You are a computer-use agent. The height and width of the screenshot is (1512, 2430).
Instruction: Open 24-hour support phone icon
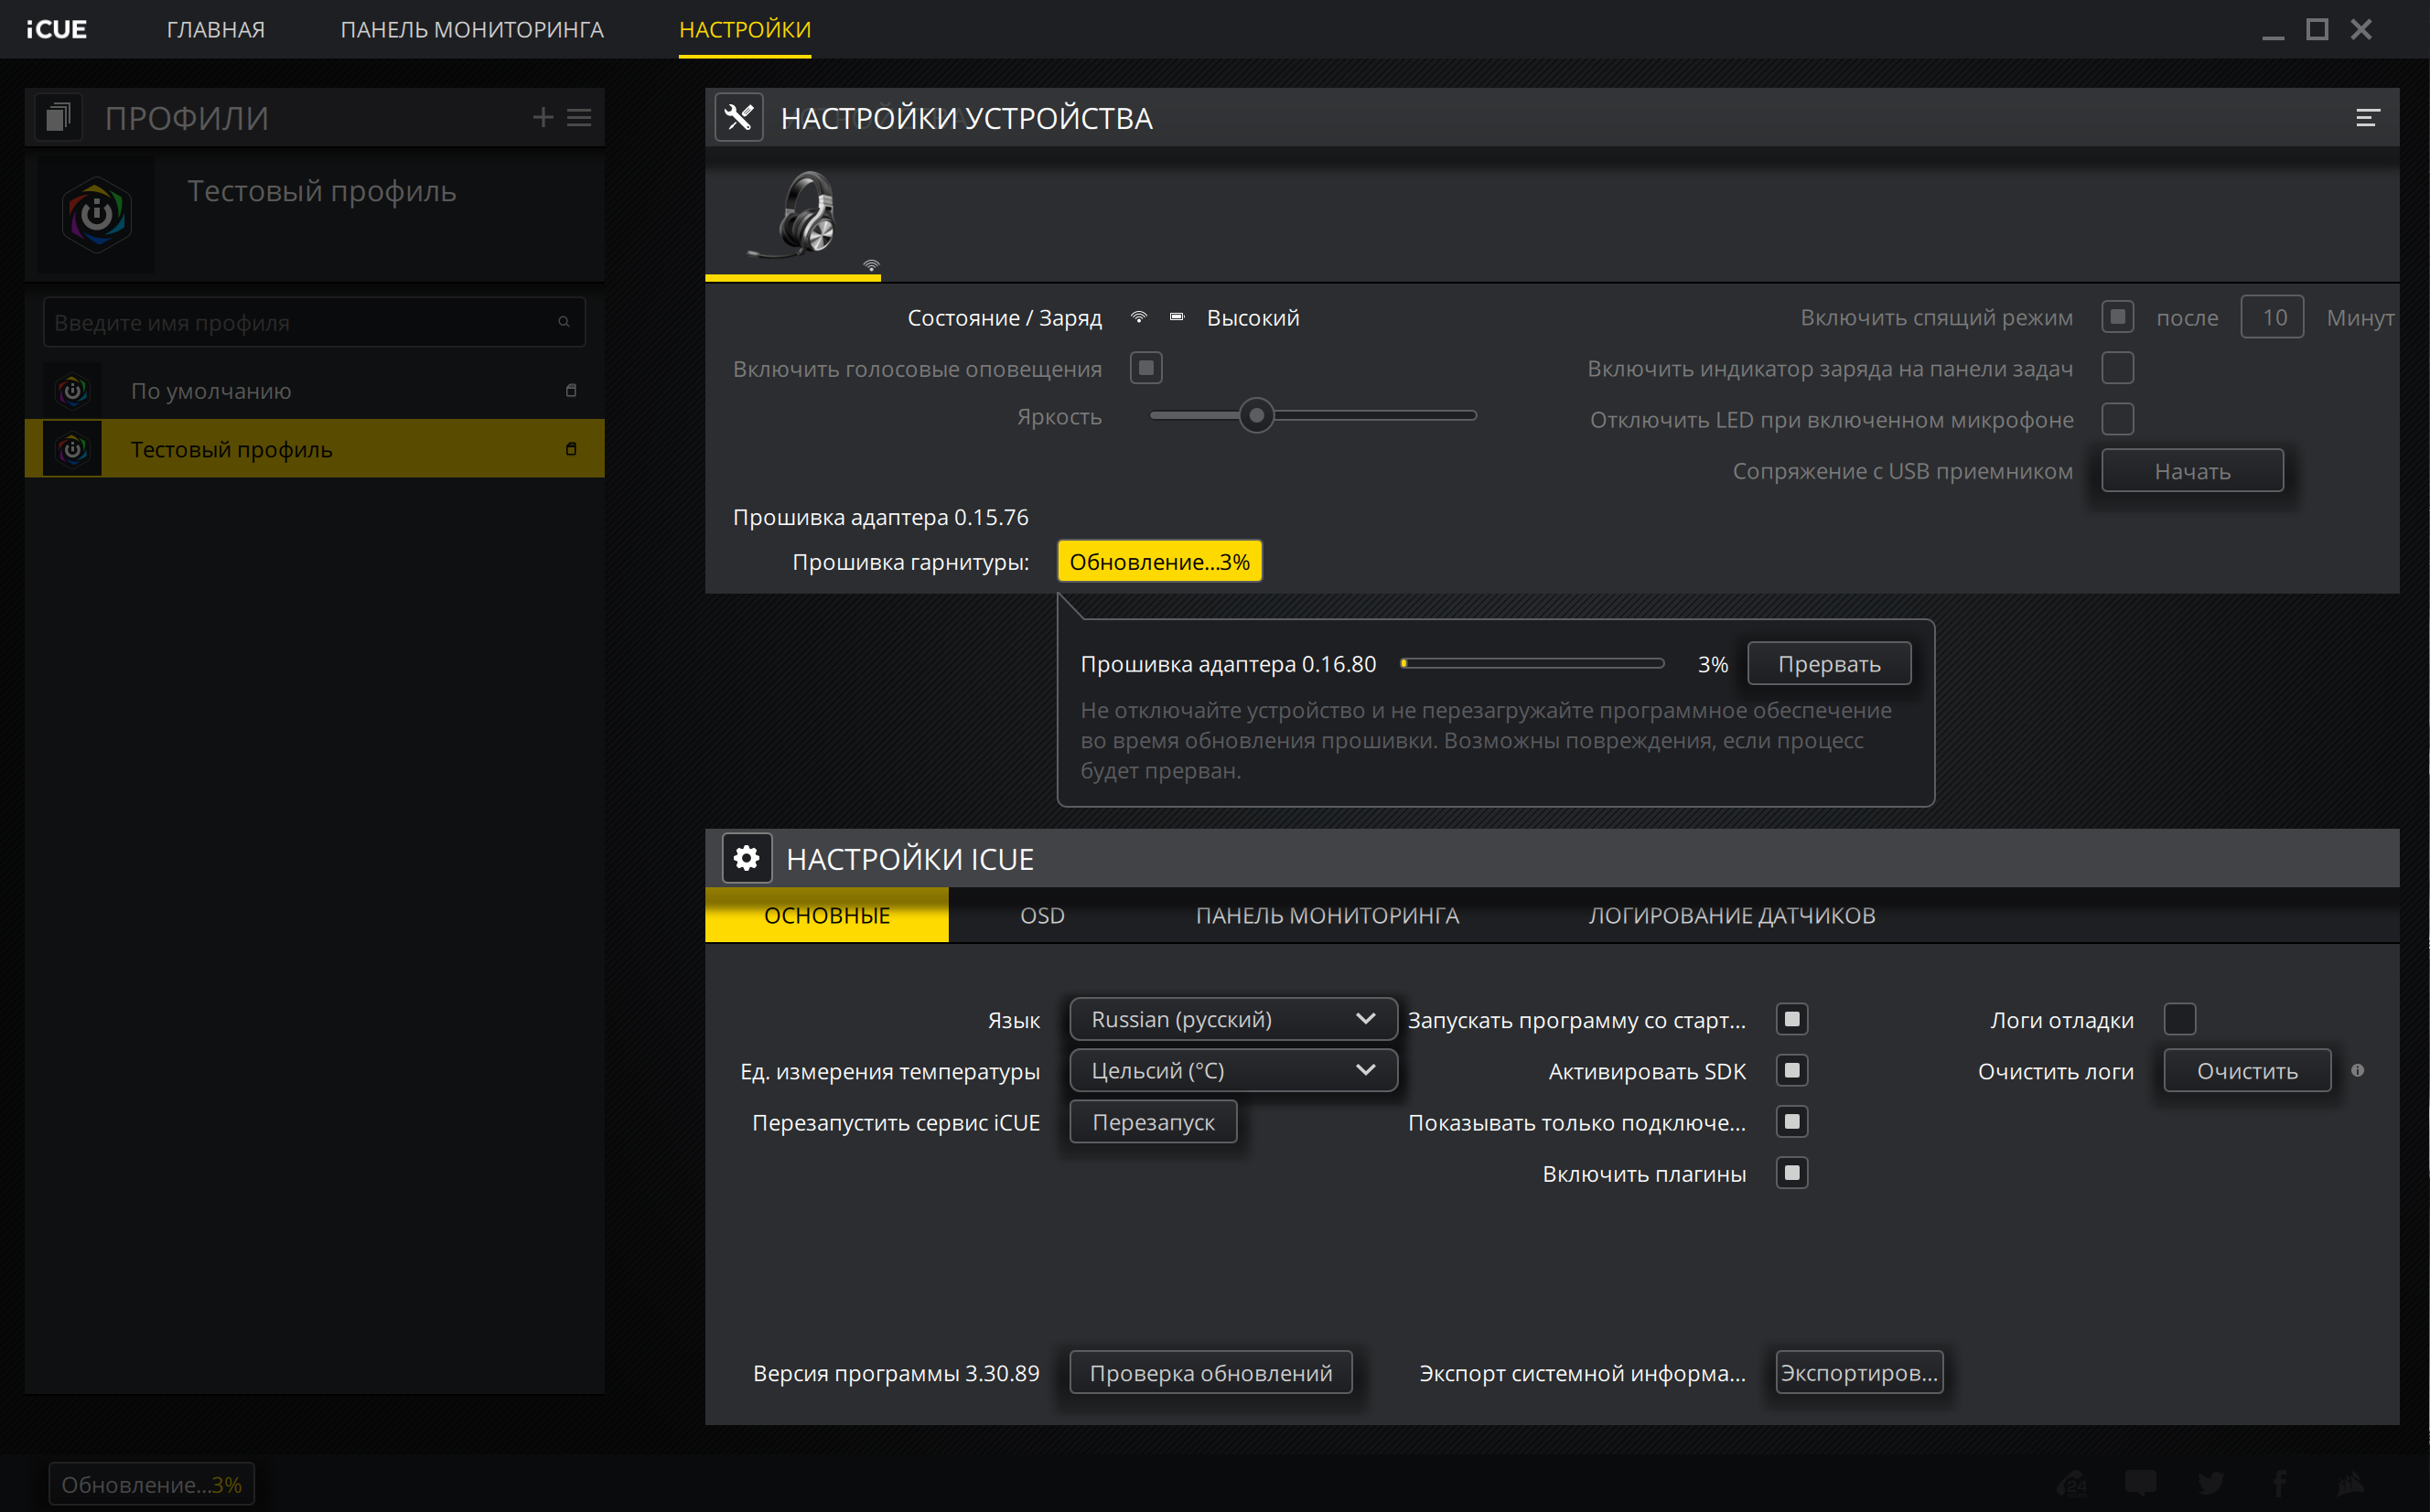point(2072,1483)
